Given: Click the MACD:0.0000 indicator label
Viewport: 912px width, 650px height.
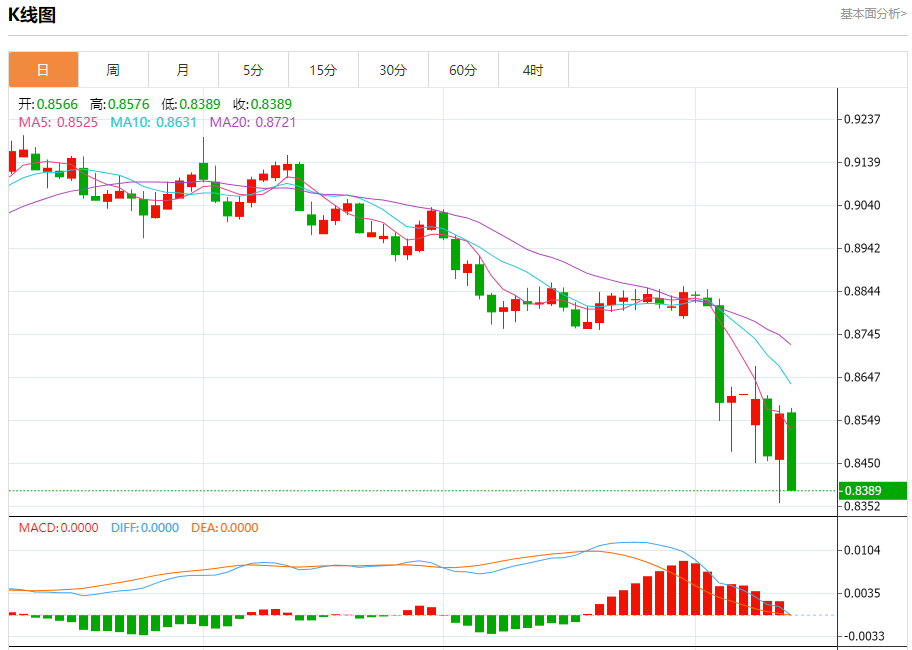Looking at the screenshot, I should [x=58, y=528].
